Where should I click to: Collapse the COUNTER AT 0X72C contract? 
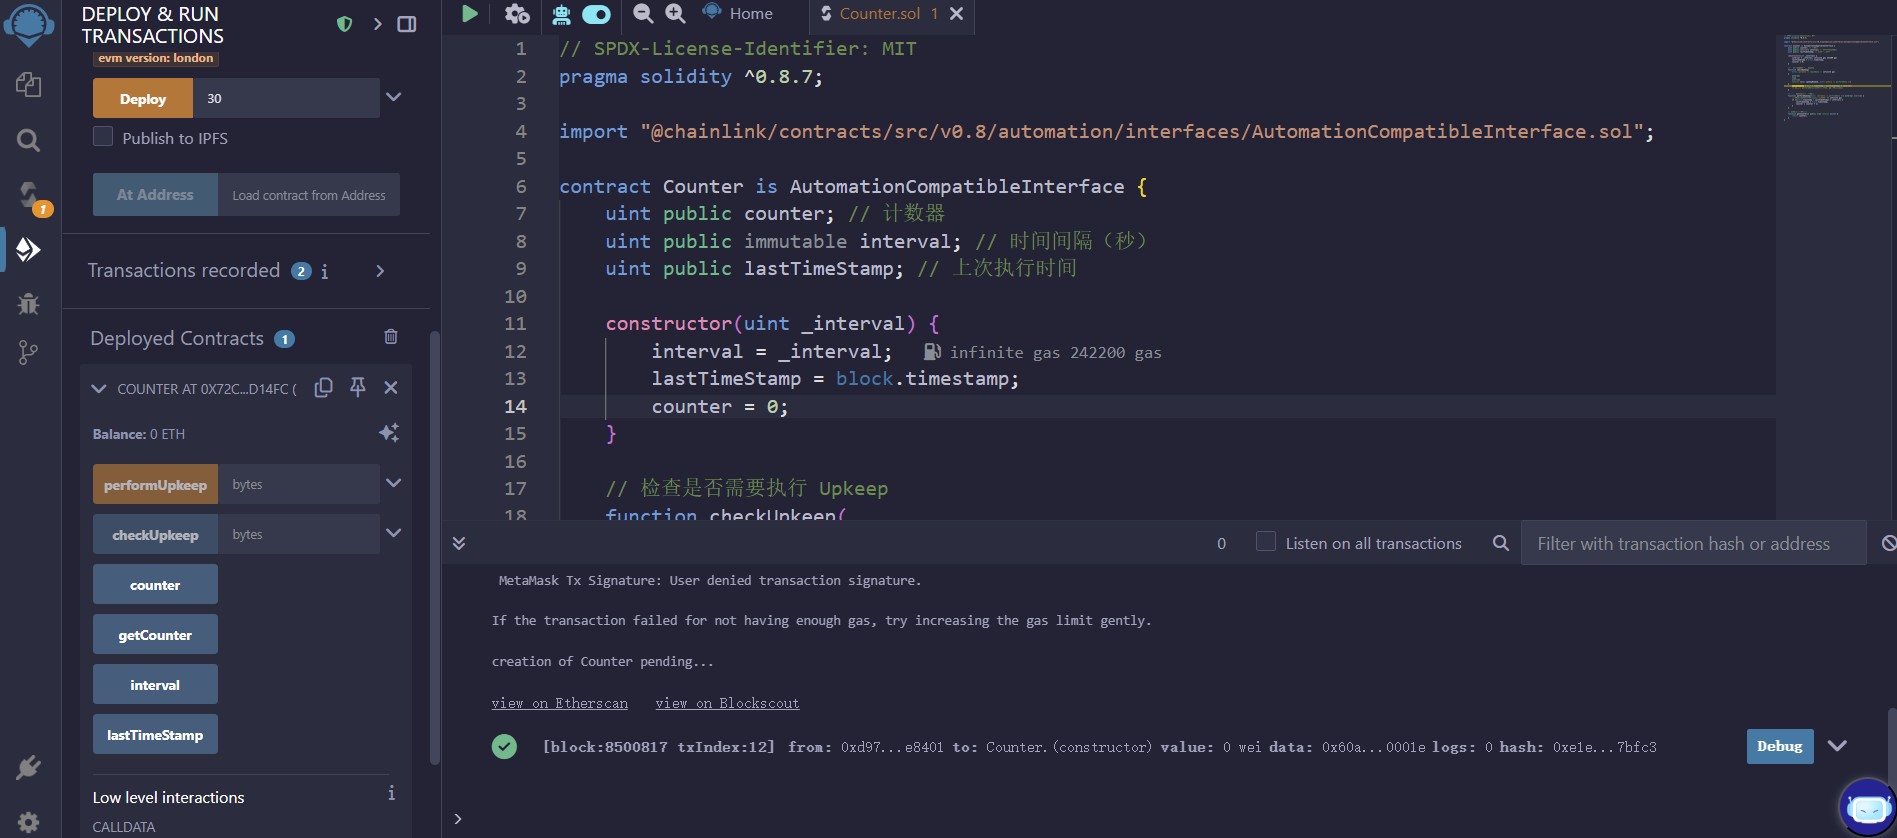click(x=98, y=389)
